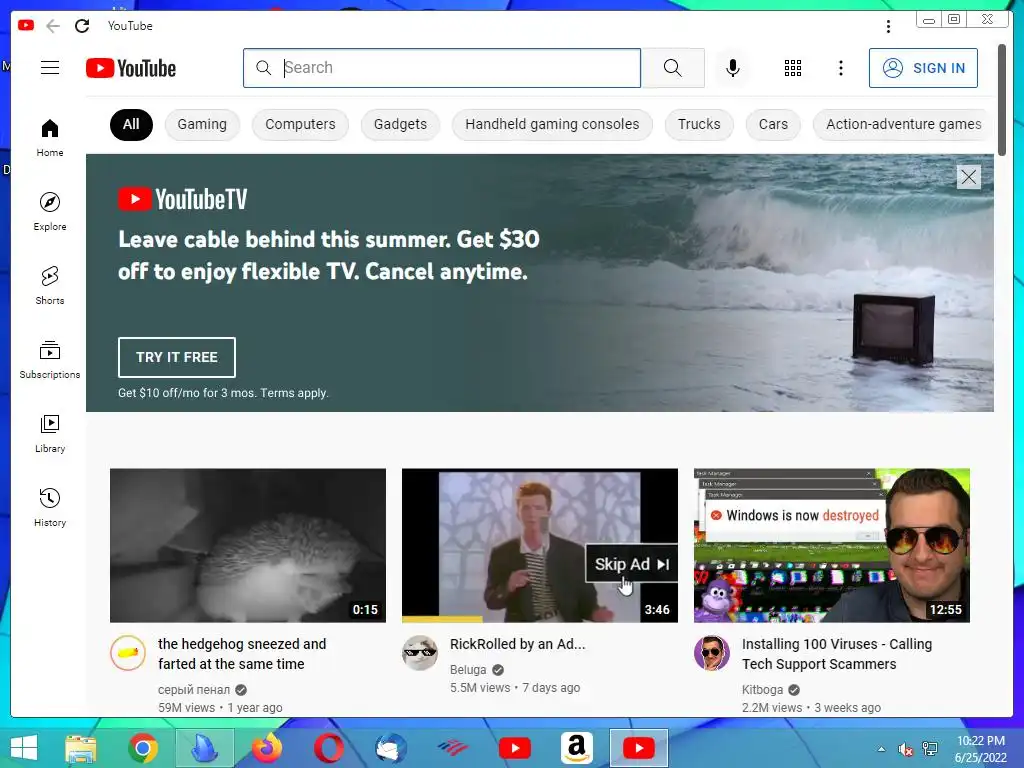Go back with window back arrow
The width and height of the screenshot is (1024, 768).
[x=53, y=26]
